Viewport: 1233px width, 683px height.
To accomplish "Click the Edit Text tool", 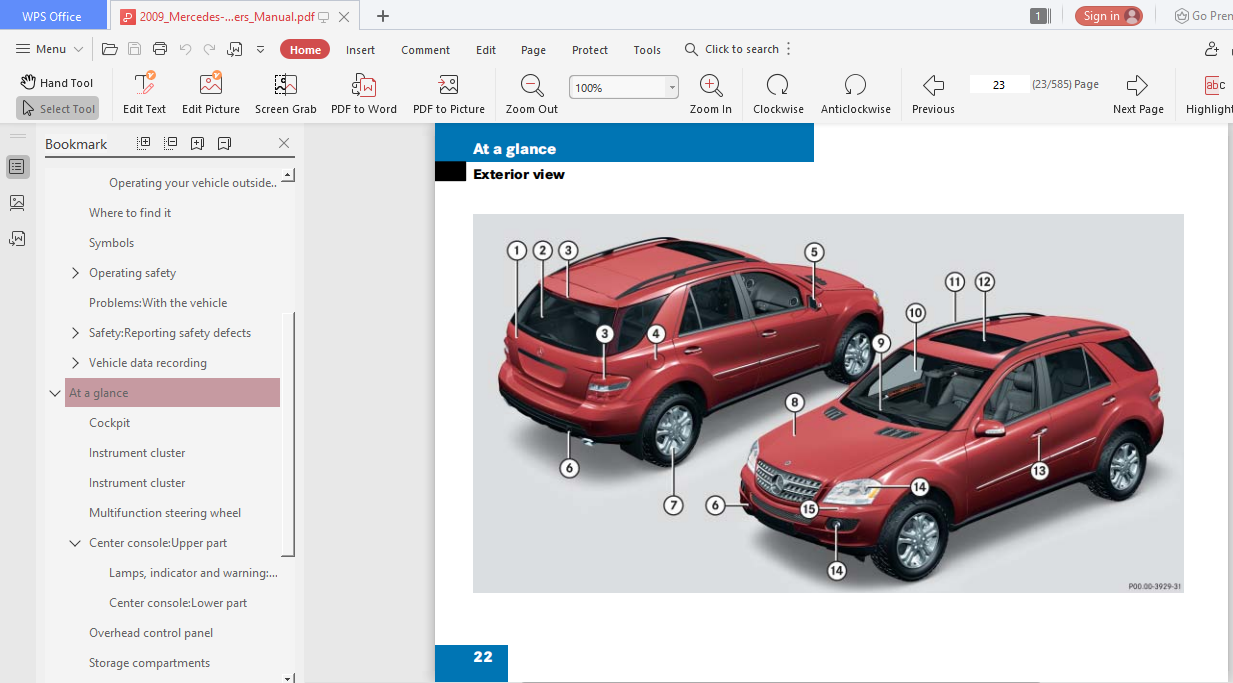I will [x=144, y=93].
